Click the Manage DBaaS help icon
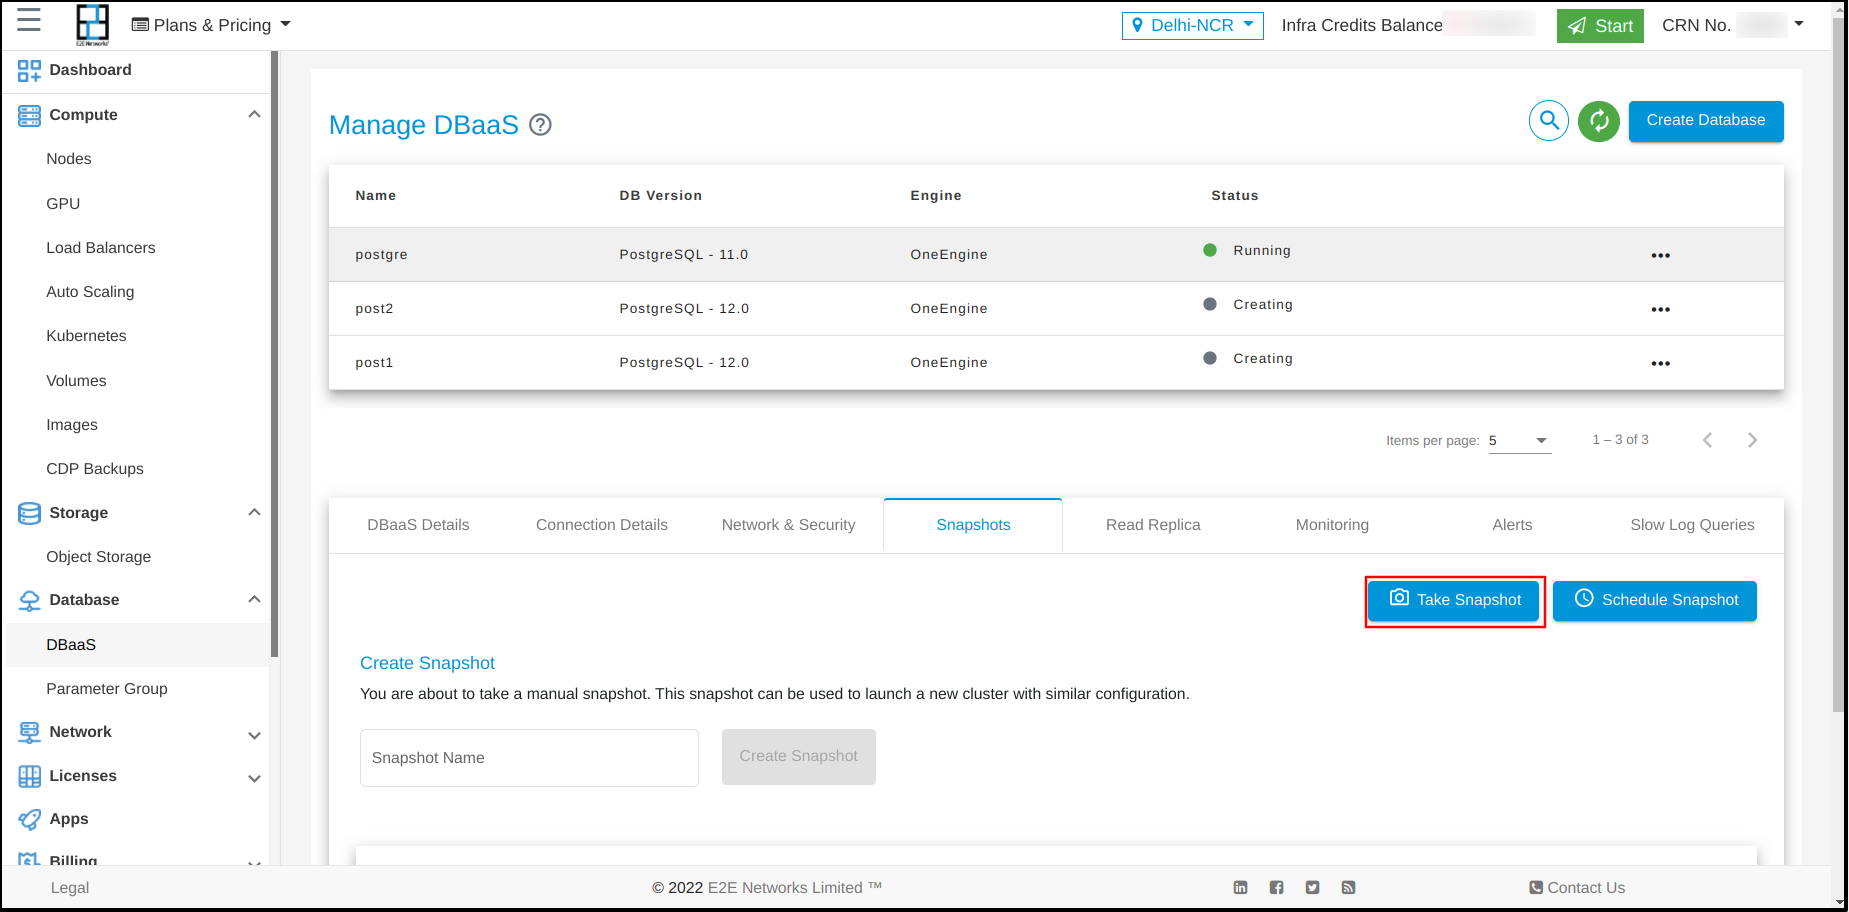The image size is (1849, 912). point(540,125)
